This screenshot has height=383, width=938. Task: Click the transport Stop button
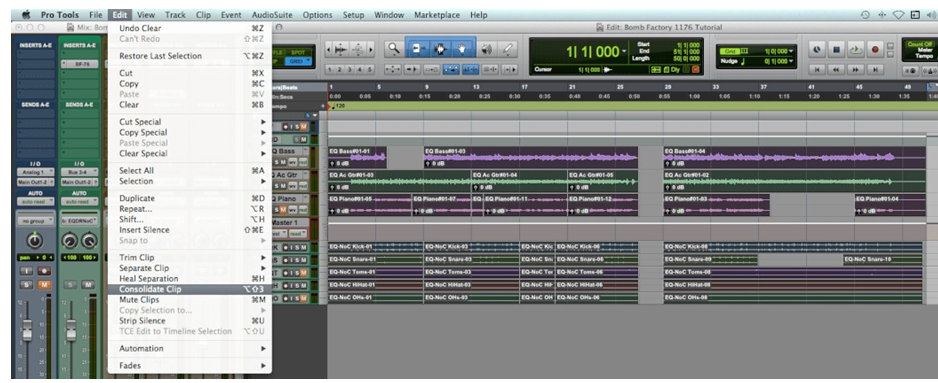coord(837,50)
